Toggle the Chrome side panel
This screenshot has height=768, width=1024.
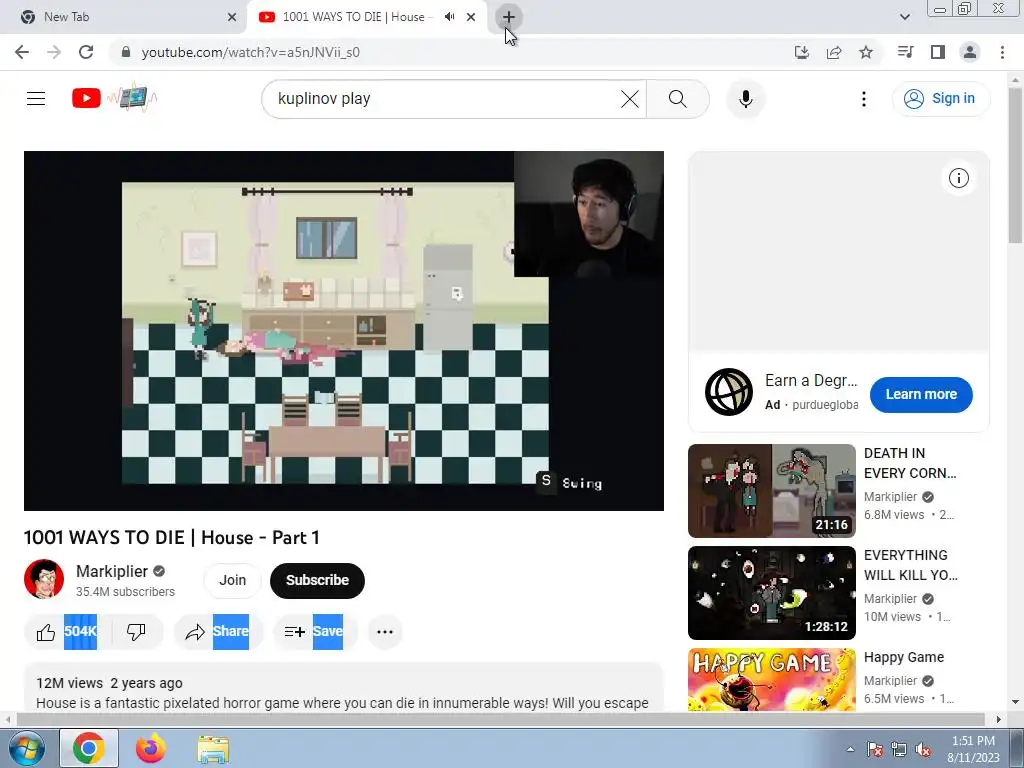[x=938, y=52]
